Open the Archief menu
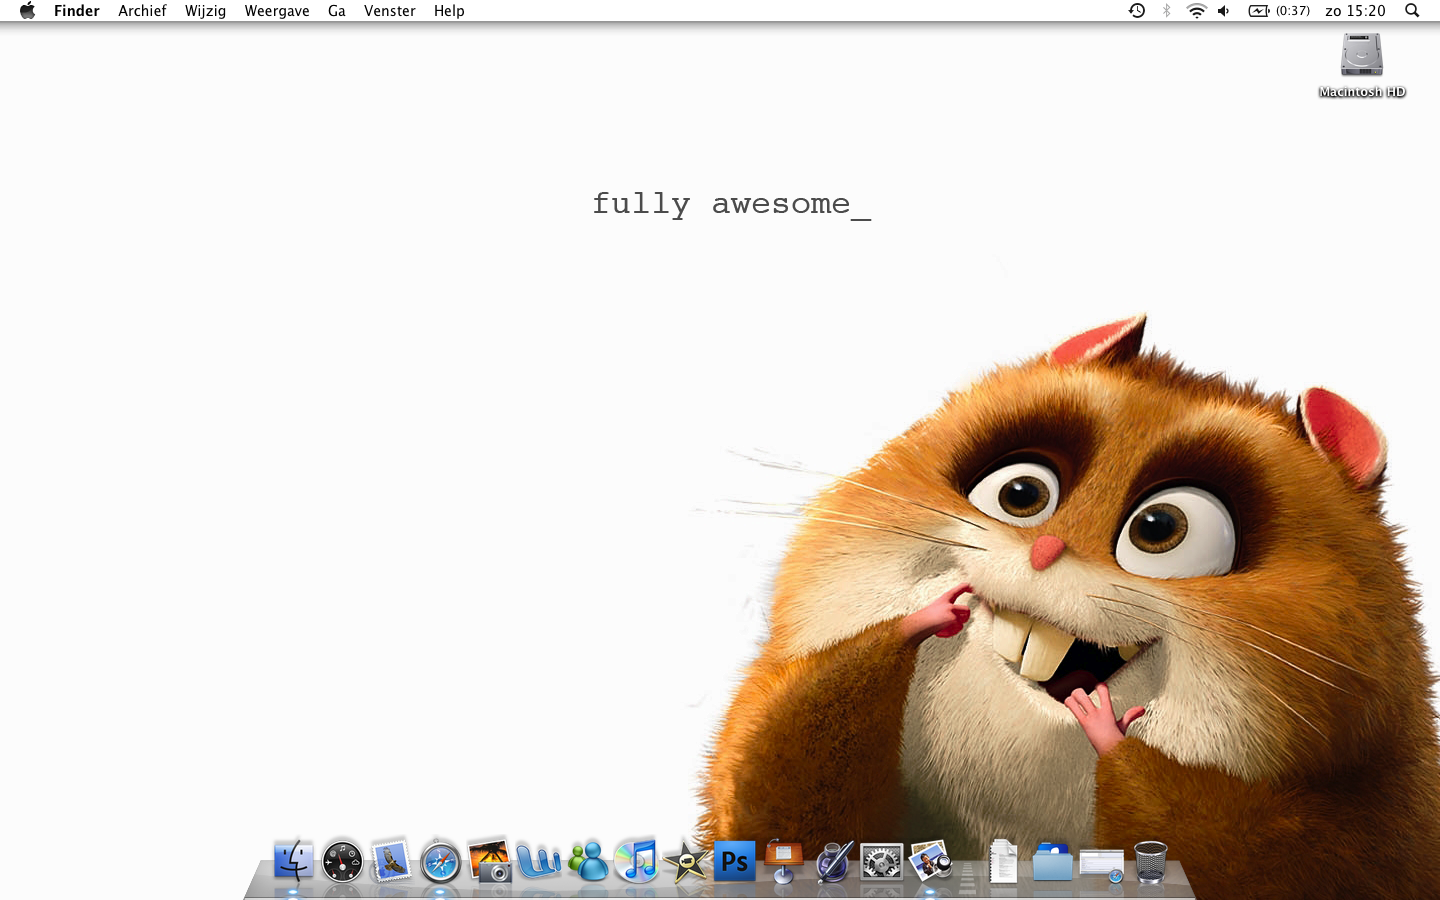This screenshot has height=900, width=1440. (x=142, y=11)
